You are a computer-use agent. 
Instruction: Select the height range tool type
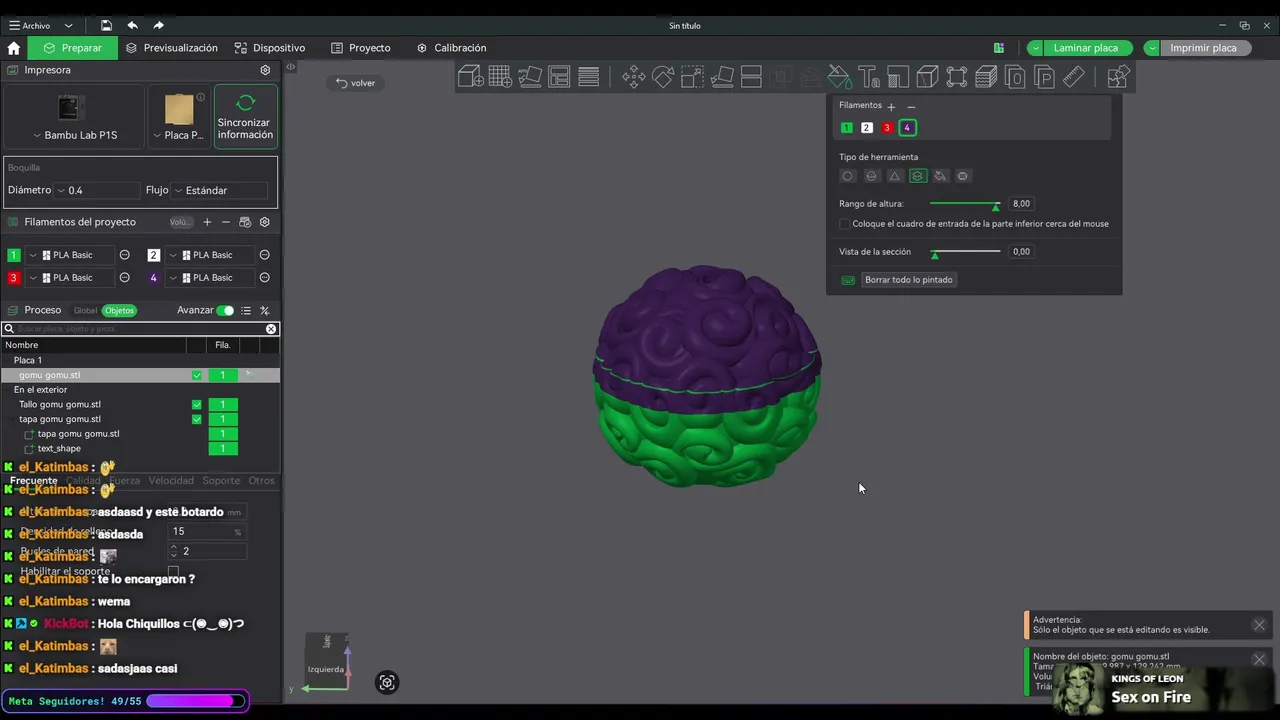click(x=918, y=176)
